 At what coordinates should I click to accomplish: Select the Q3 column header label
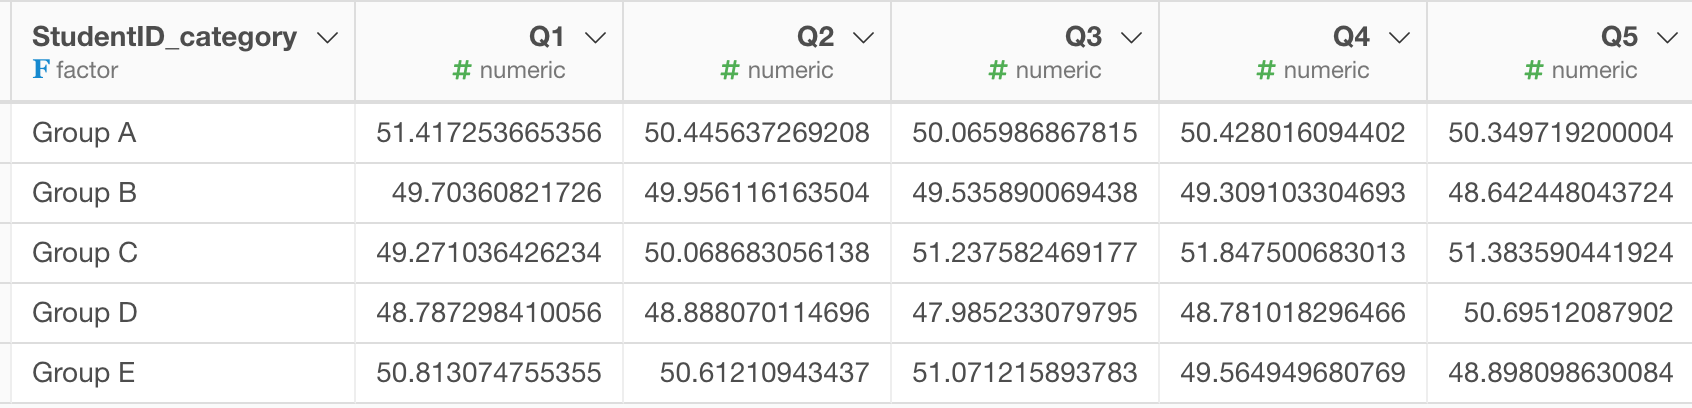coord(1083,37)
